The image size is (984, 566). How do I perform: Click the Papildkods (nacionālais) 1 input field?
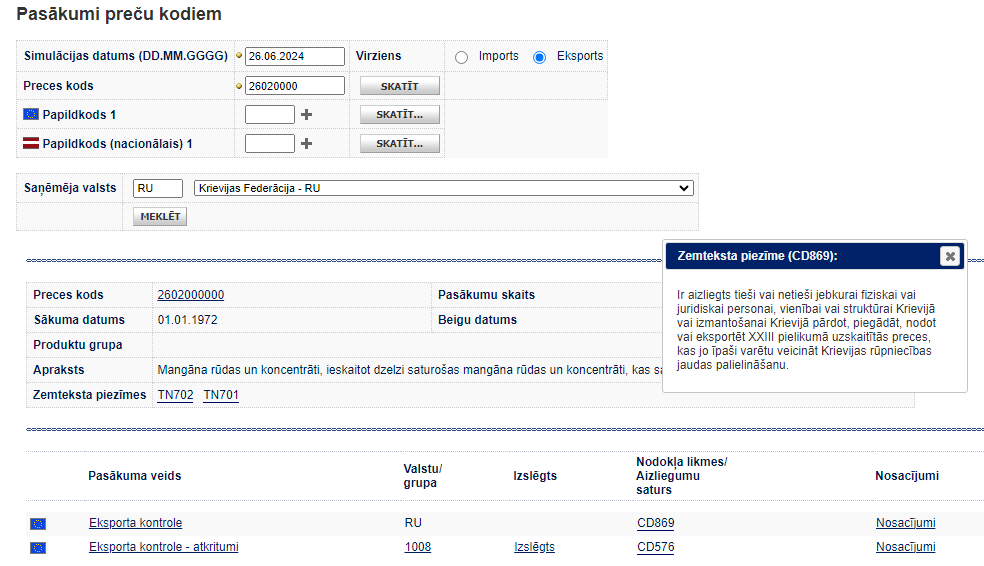[270, 144]
